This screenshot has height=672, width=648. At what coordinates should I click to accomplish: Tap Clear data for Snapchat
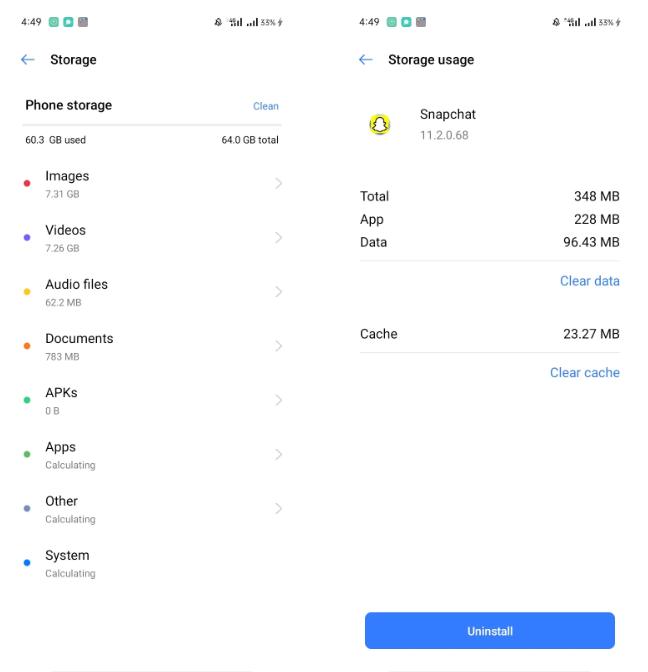(589, 281)
